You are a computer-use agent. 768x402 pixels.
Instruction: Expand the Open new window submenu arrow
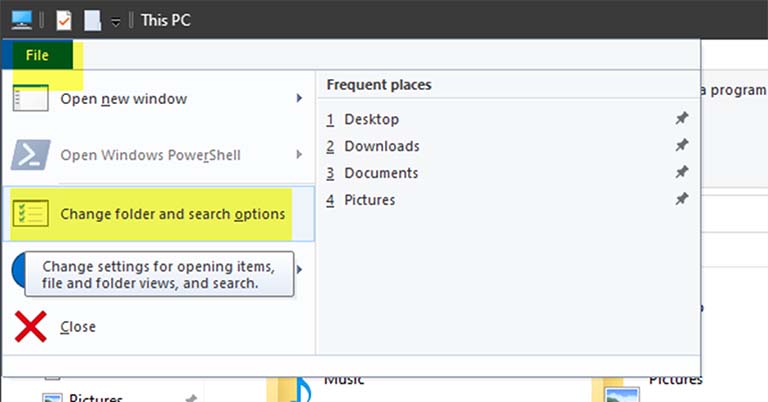(x=299, y=99)
